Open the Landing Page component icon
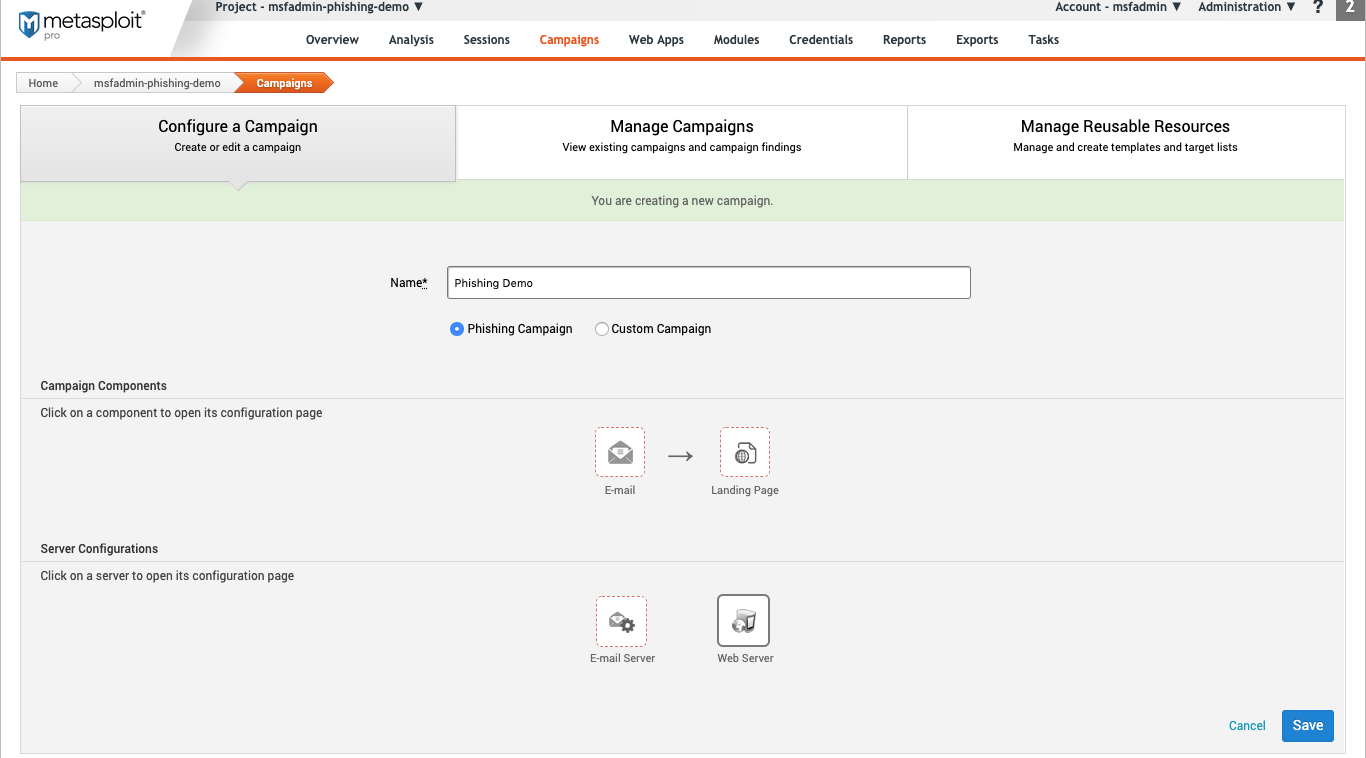 coord(745,453)
